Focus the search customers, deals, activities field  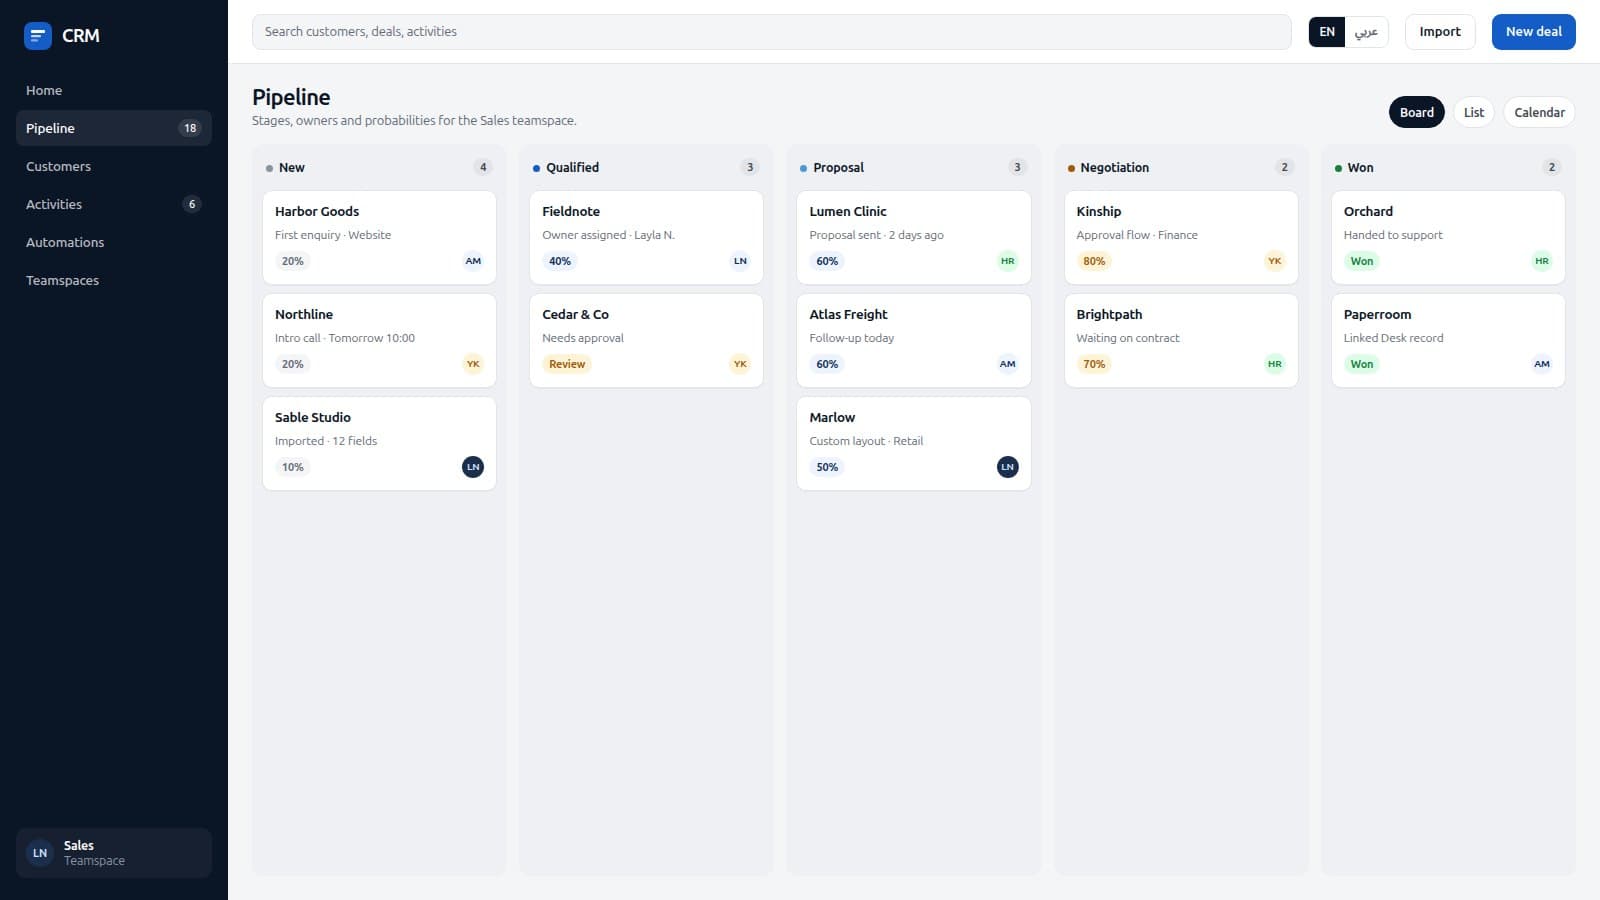[x=771, y=32]
